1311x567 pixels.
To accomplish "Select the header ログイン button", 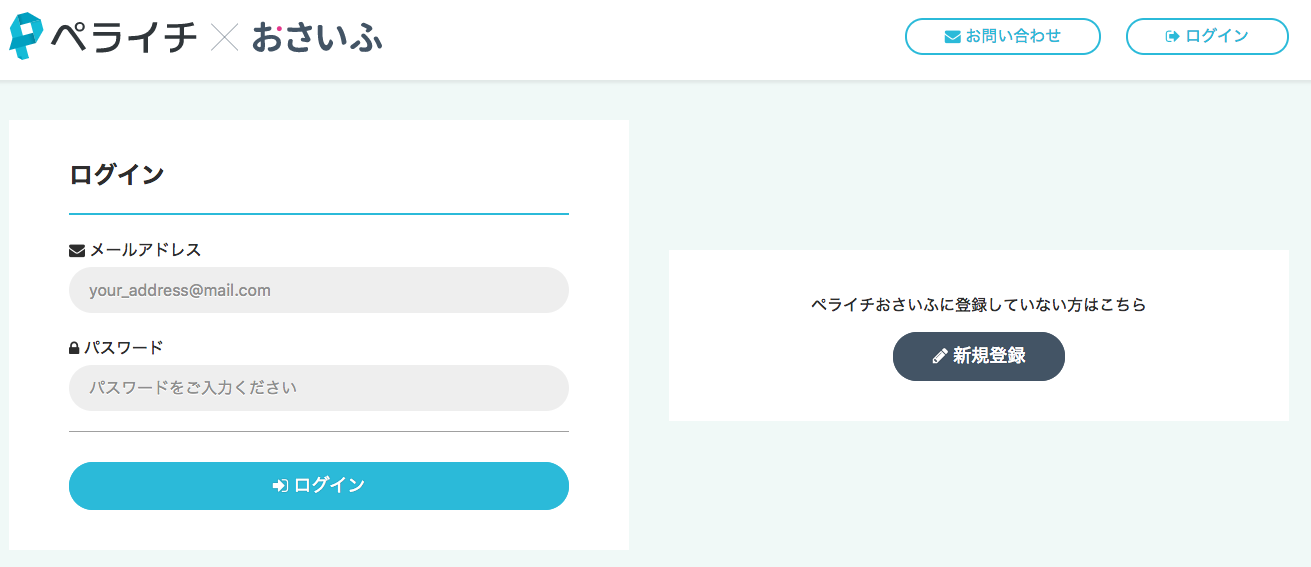I will 1207,36.
